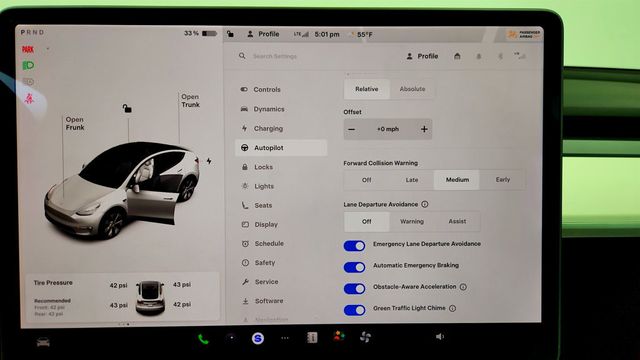Tap the car image thumbnail in tire card

150,298
